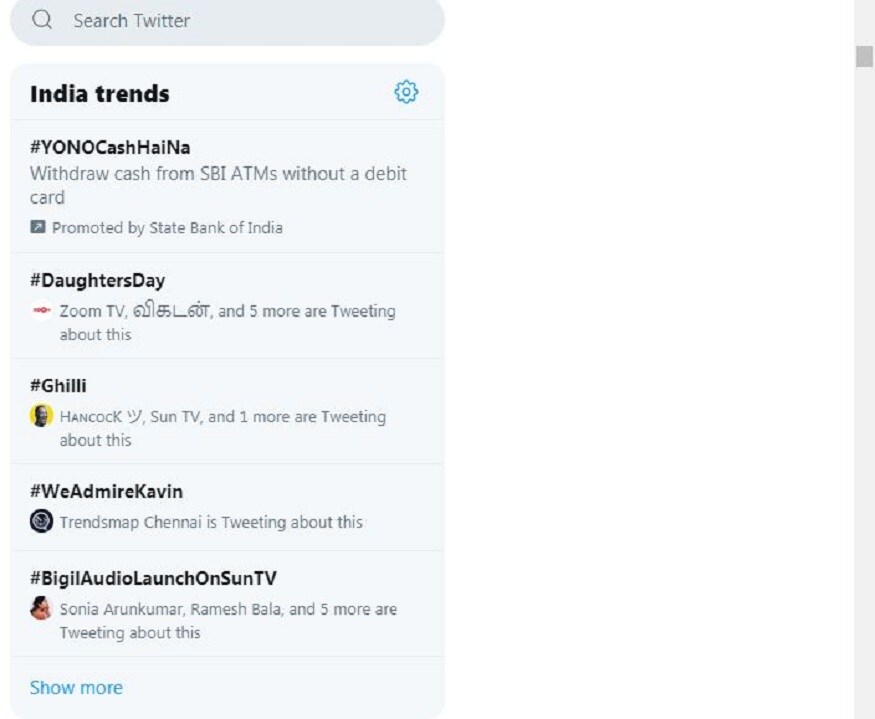The width and height of the screenshot is (875, 719).
Task: Click the Trendsmap Chennai avatar icon
Action: [41, 521]
